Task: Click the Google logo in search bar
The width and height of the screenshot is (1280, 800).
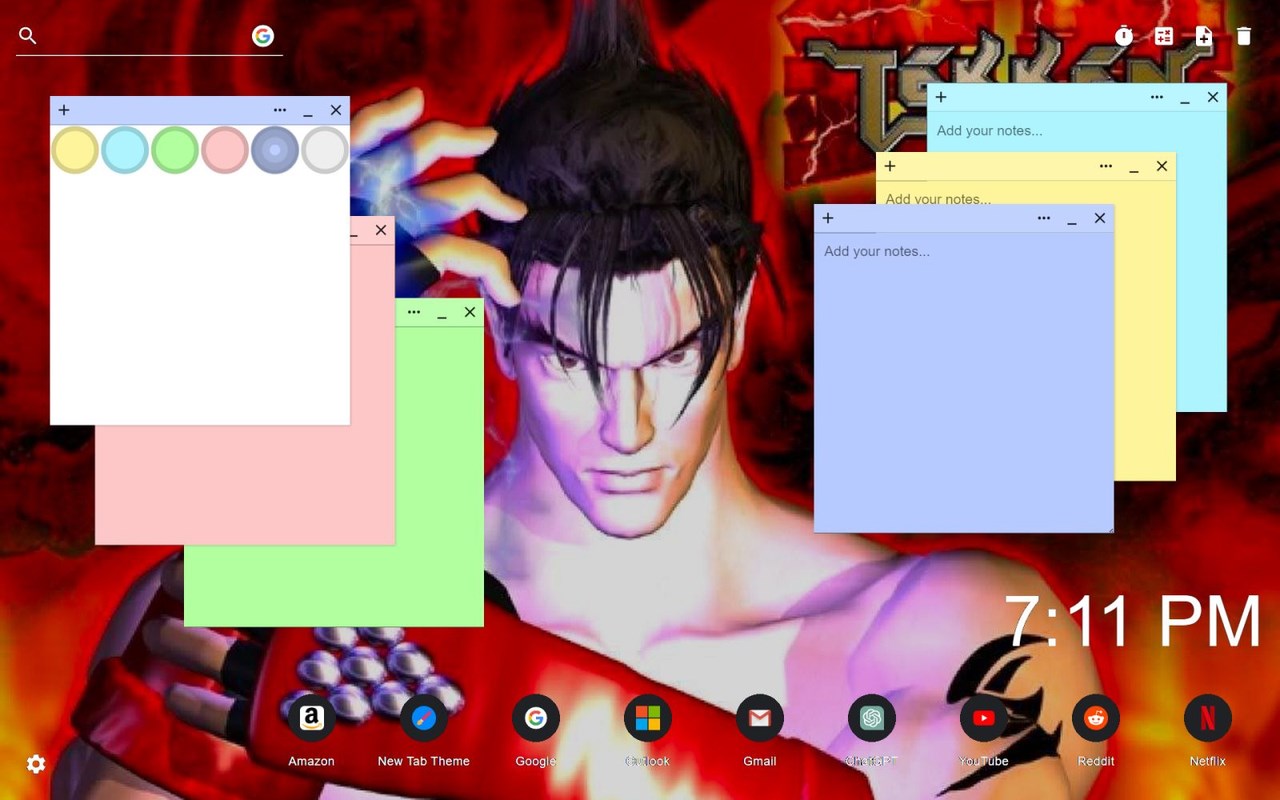Action: coord(263,36)
